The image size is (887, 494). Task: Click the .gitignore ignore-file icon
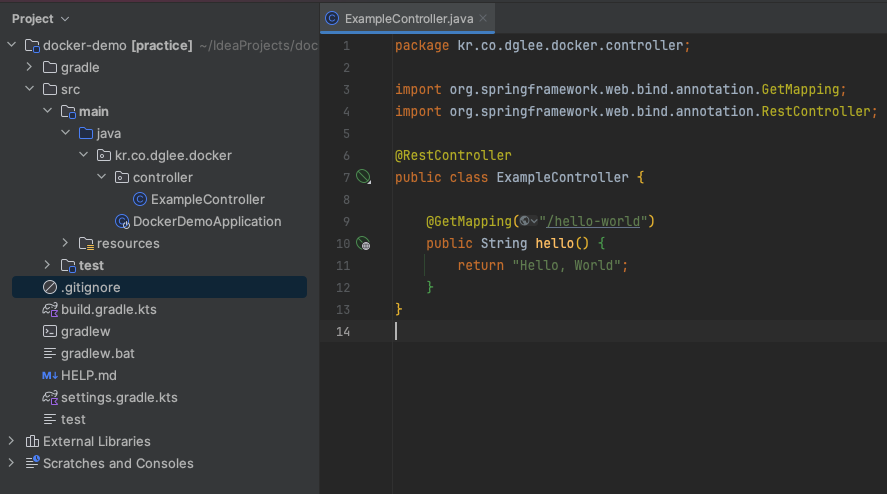click(50, 287)
